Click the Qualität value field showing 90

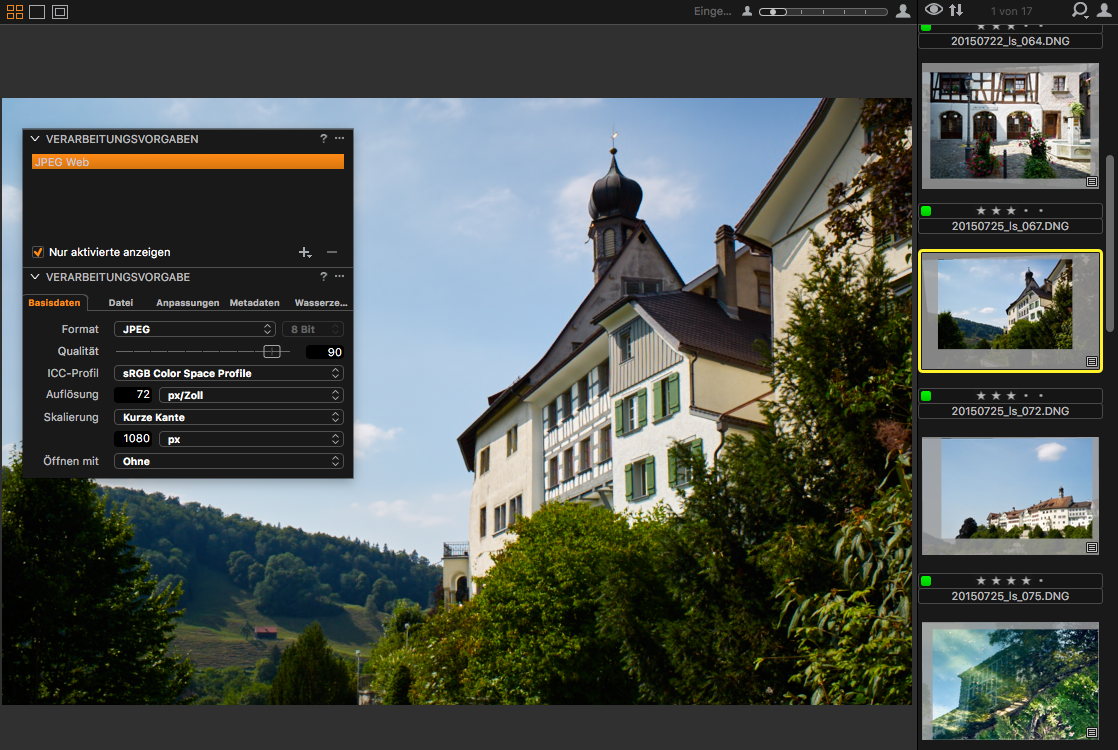(324, 352)
